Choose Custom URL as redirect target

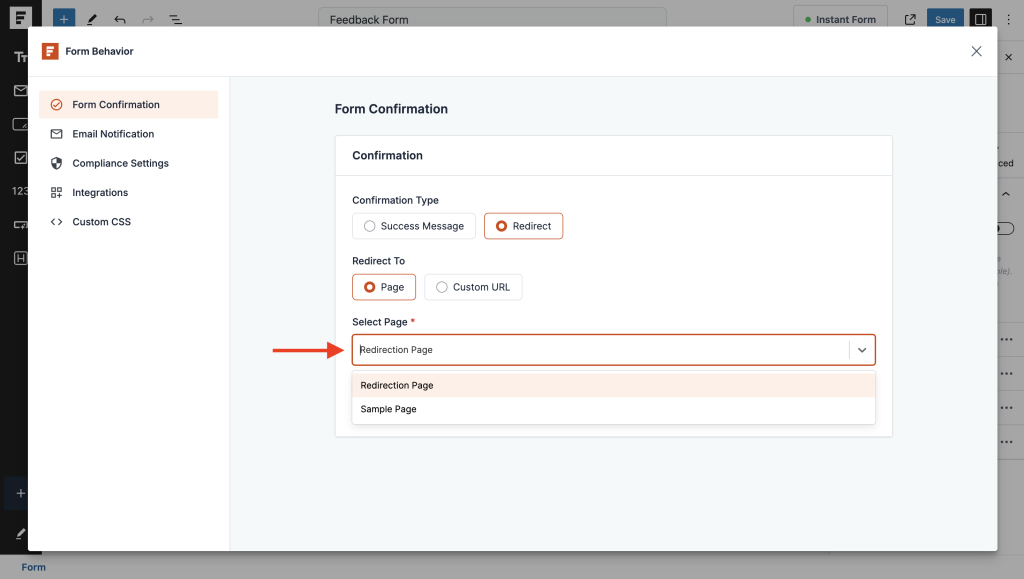472,287
